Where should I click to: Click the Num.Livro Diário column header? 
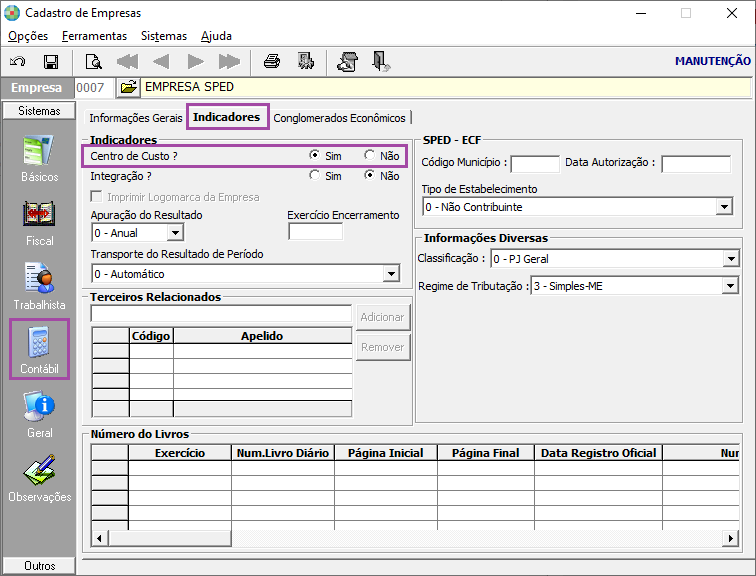(283, 453)
